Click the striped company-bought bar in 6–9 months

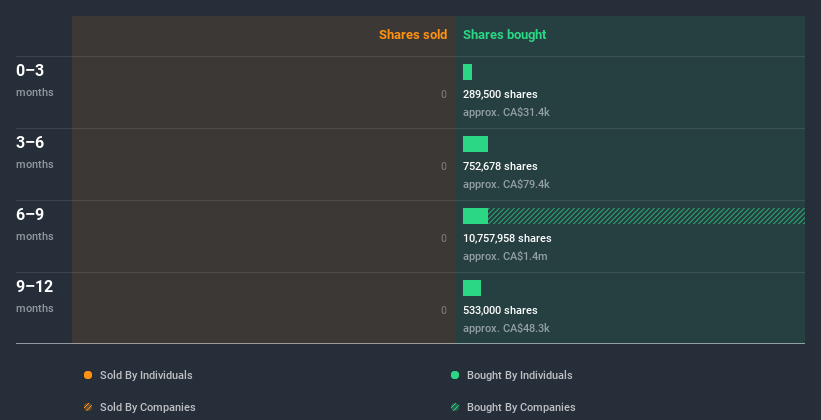[x=646, y=216]
